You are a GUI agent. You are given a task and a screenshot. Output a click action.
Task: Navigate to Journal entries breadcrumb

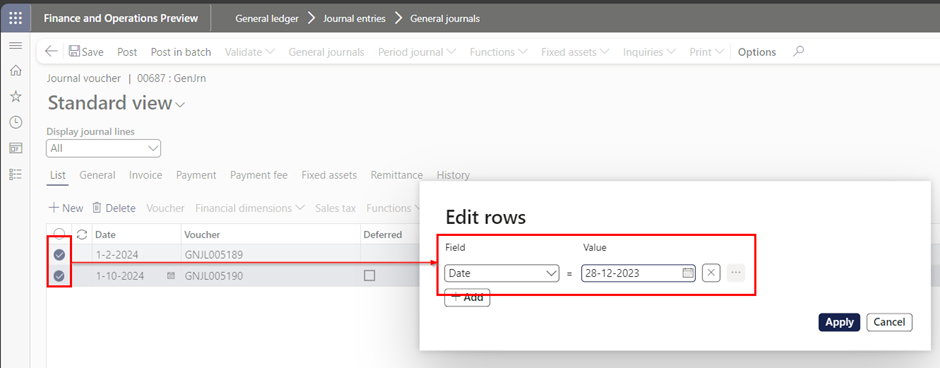(x=354, y=19)
